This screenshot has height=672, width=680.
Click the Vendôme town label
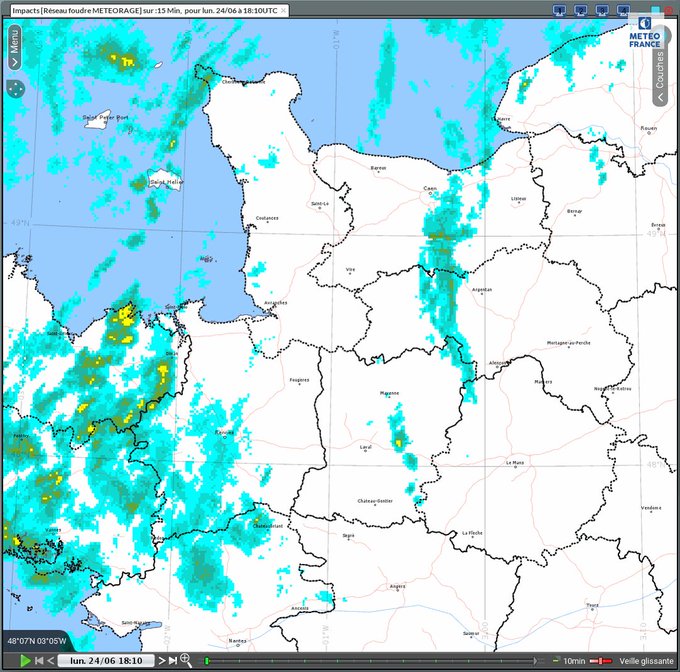coord(651,508)
